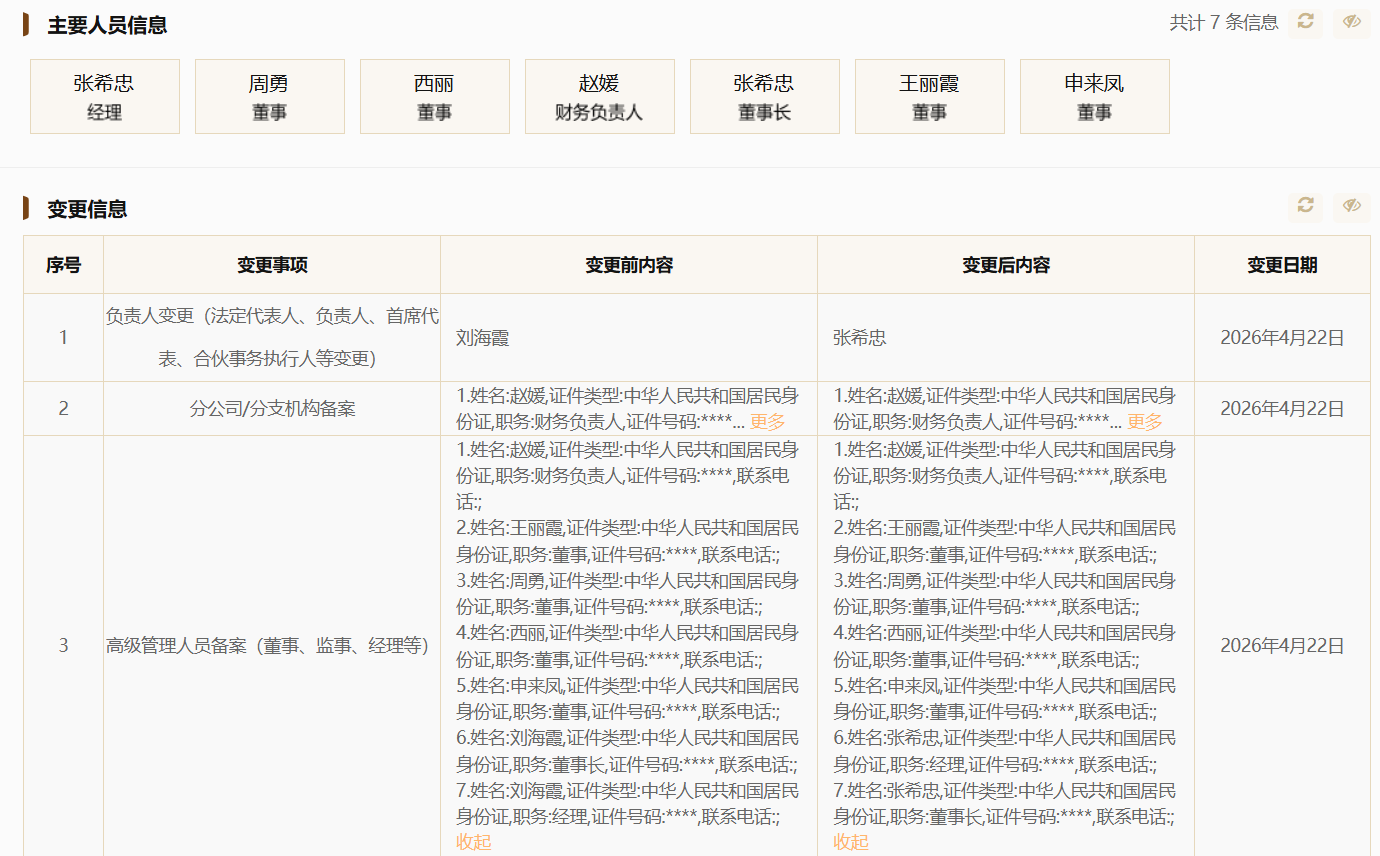1380x856 pixels.
Task: Open 周勇 董事 personnel card
Action: (270, 96)
